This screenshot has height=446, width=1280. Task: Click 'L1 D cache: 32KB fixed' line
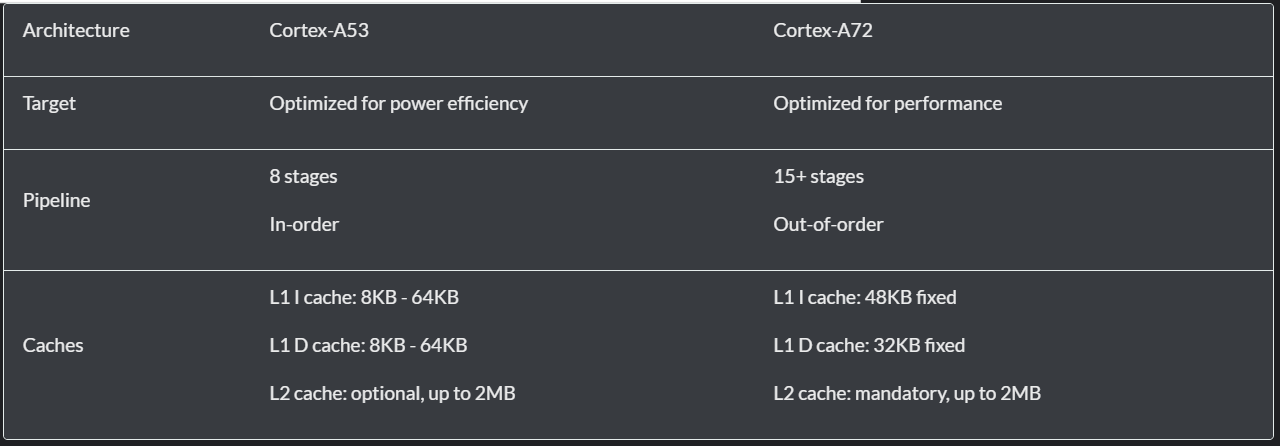869,345
